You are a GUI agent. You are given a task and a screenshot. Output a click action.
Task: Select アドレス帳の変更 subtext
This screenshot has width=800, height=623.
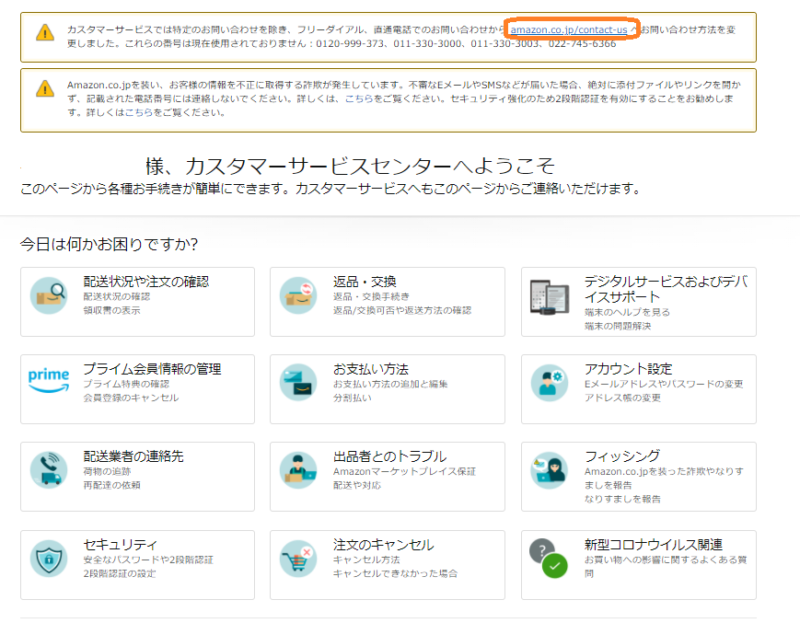pos(622,397)
